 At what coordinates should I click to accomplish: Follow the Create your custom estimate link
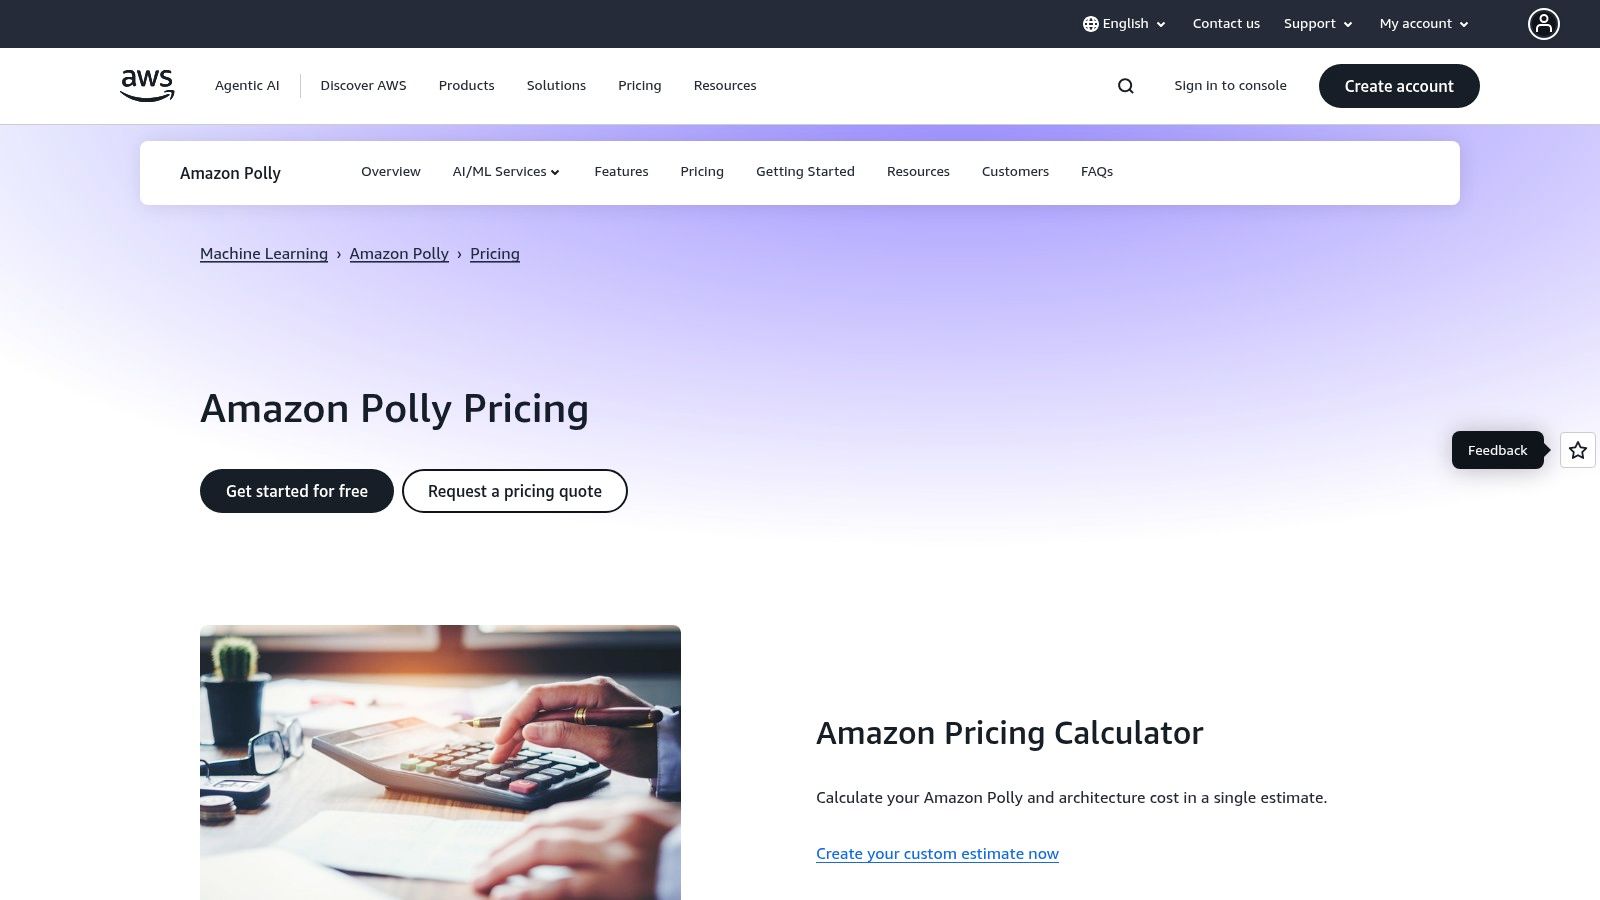(937, 854)
